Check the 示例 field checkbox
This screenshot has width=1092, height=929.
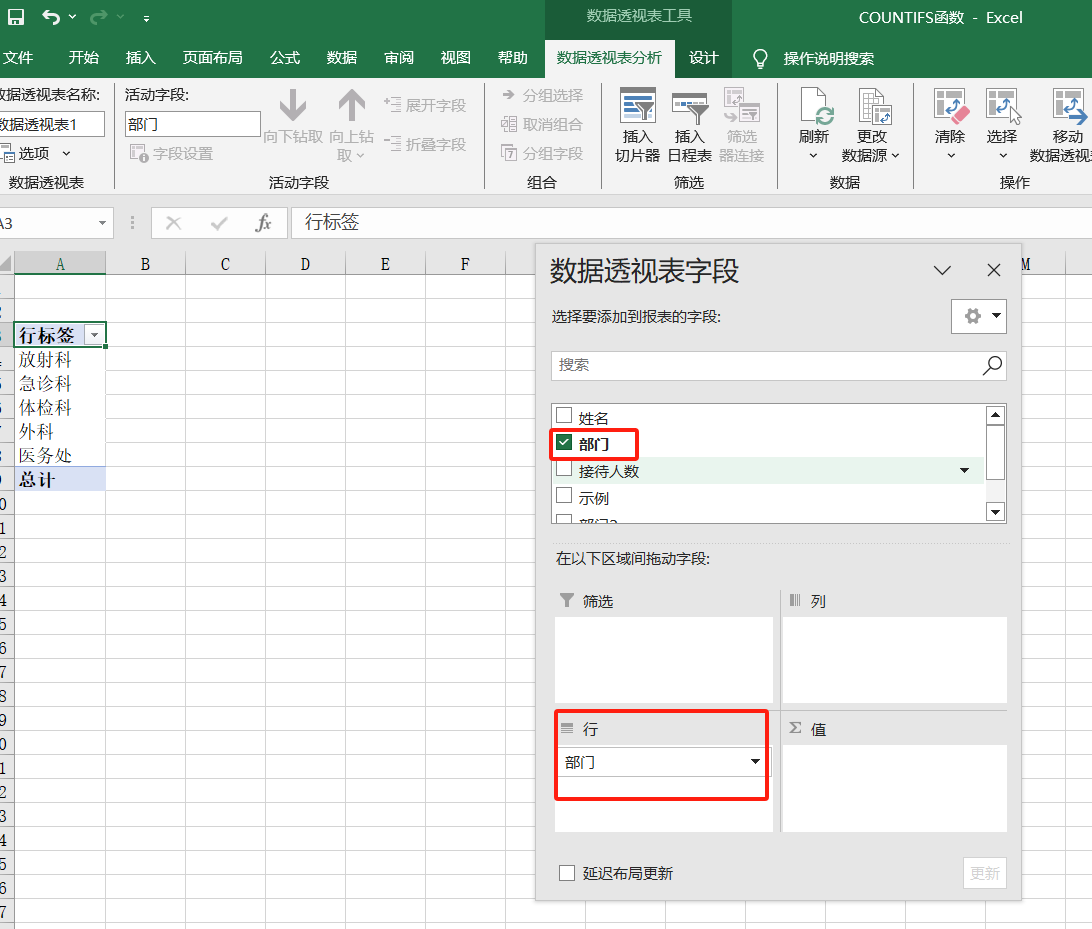point(564,497)
